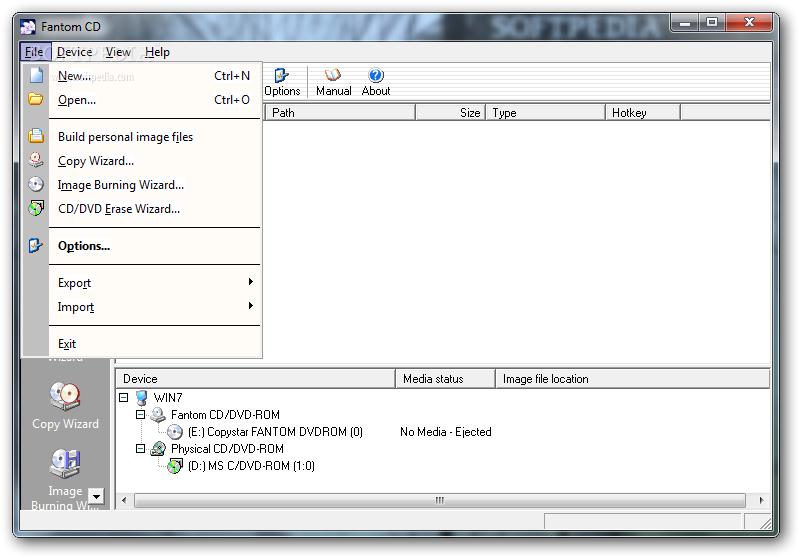This screenshot has height=558, width=800.
Task: Click the Options icon in File menu
Action: point(36,245)
